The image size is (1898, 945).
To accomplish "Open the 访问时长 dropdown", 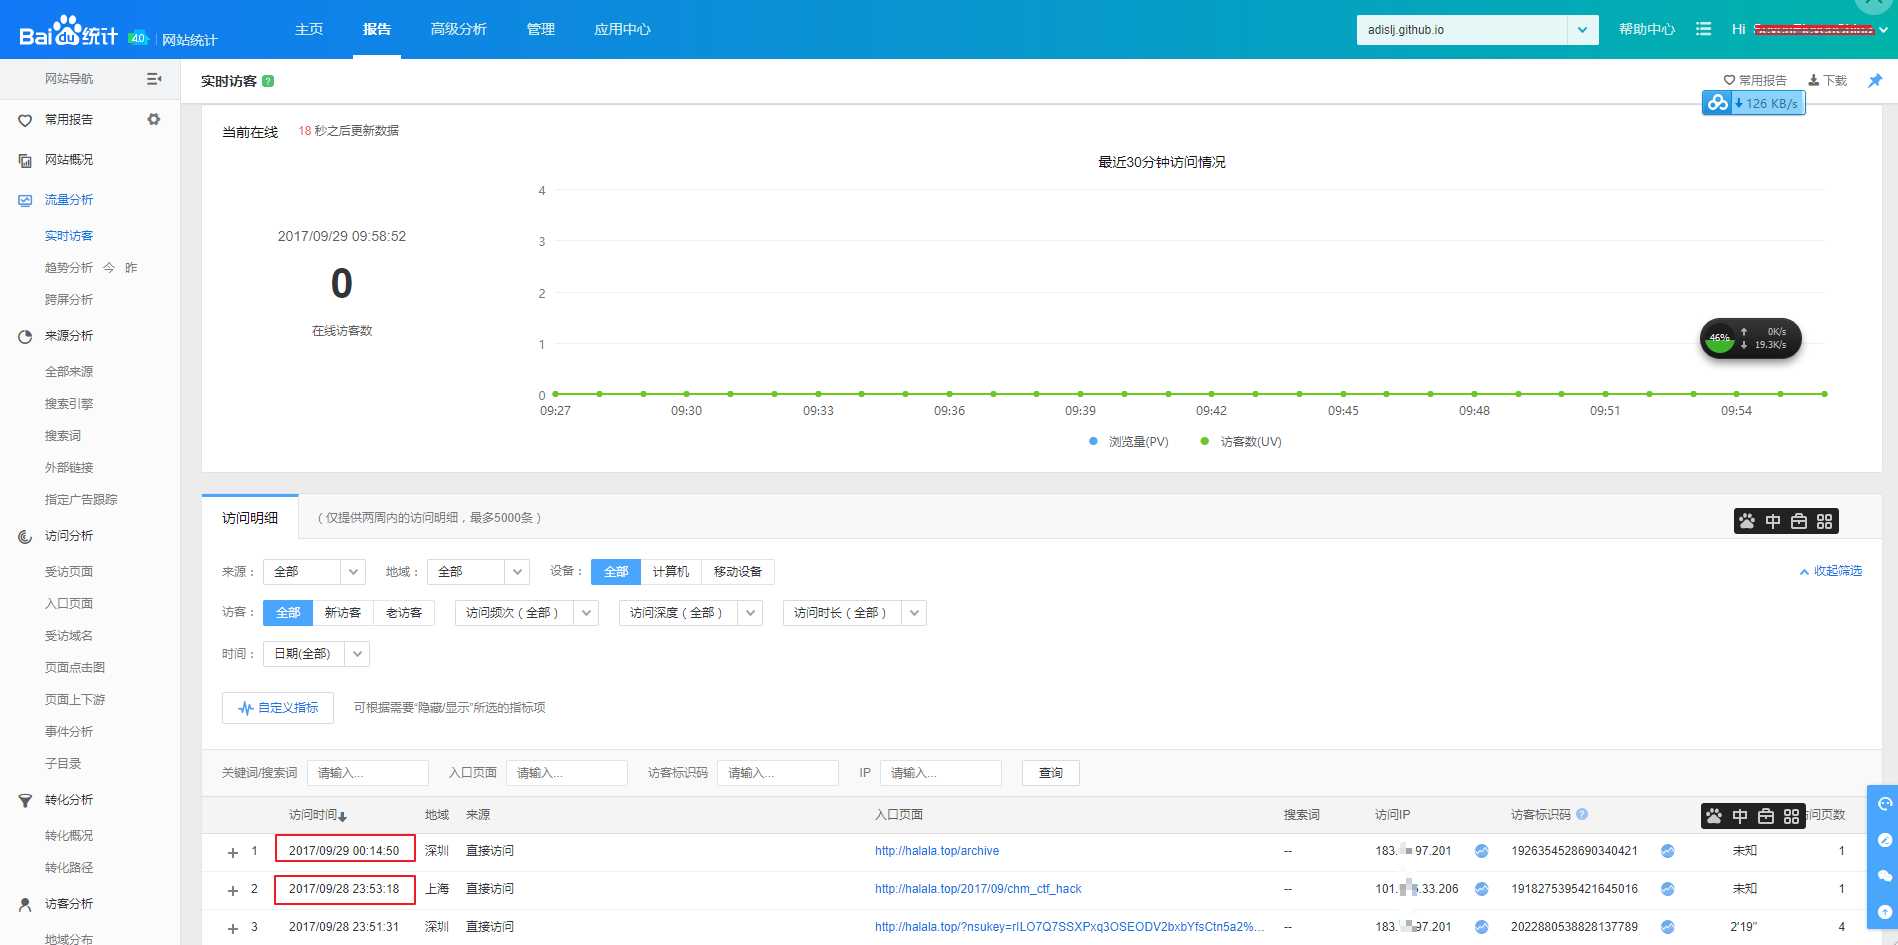I will [x=854, y=612].
